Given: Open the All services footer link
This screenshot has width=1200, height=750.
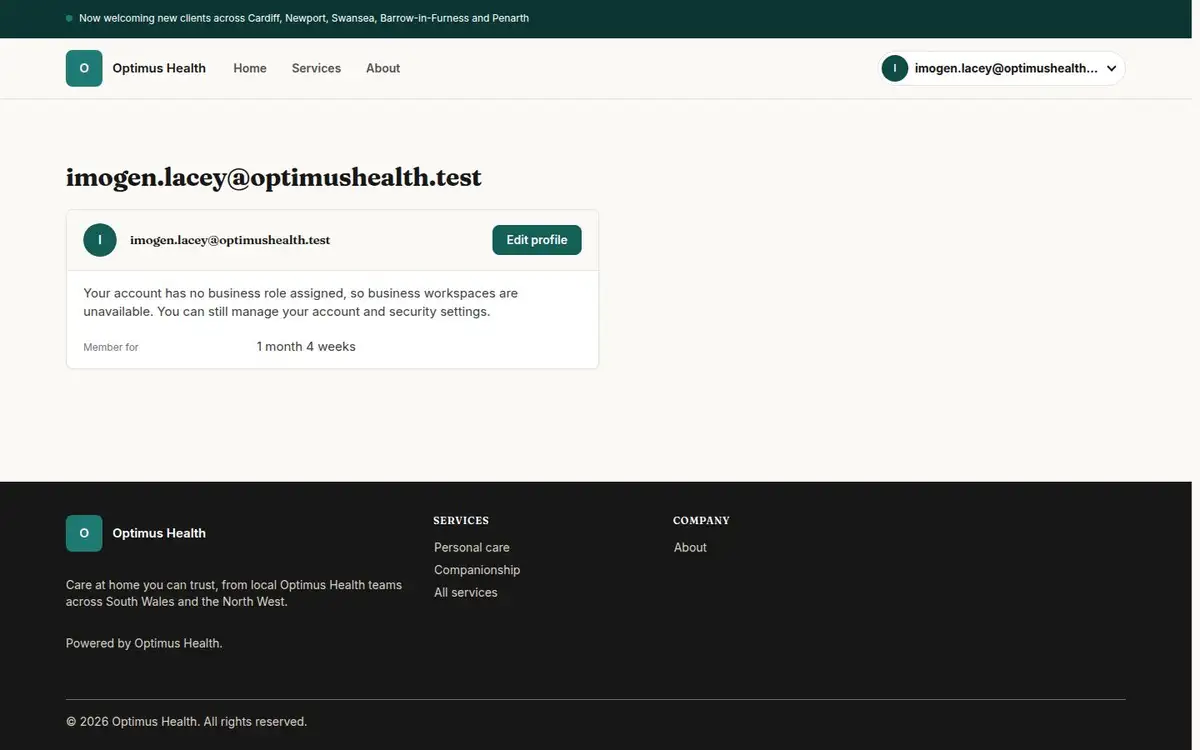Looking at the screenshot, I should coord(466,592).
